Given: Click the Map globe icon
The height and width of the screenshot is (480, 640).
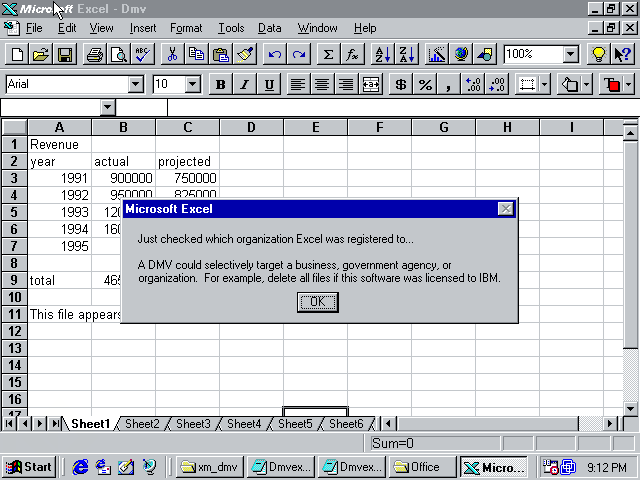Looking at the screenshot, I should [x=461, y=54].
